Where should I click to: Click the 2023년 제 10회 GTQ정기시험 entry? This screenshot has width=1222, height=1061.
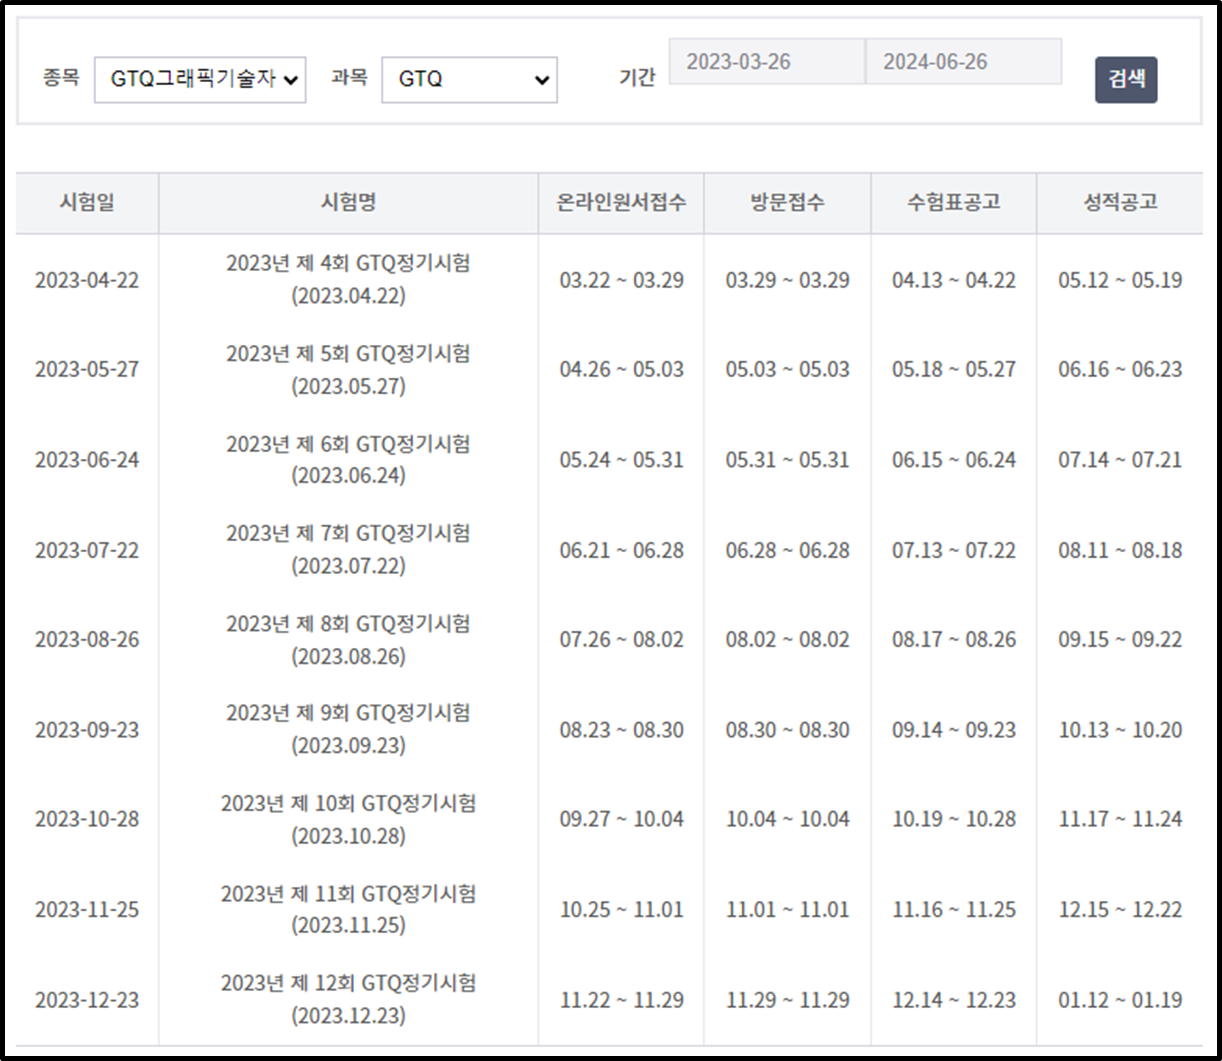[347, 820]
